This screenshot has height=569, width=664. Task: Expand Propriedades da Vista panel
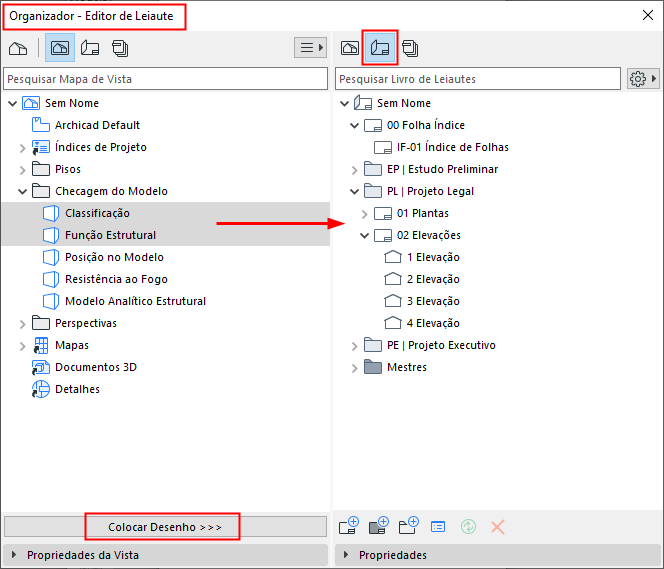14,555
